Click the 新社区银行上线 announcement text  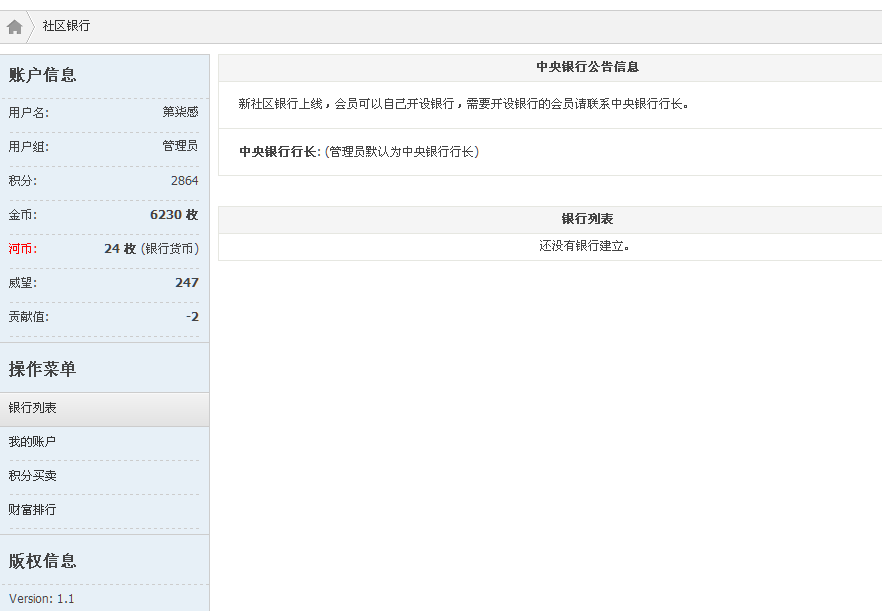point(464,104)
